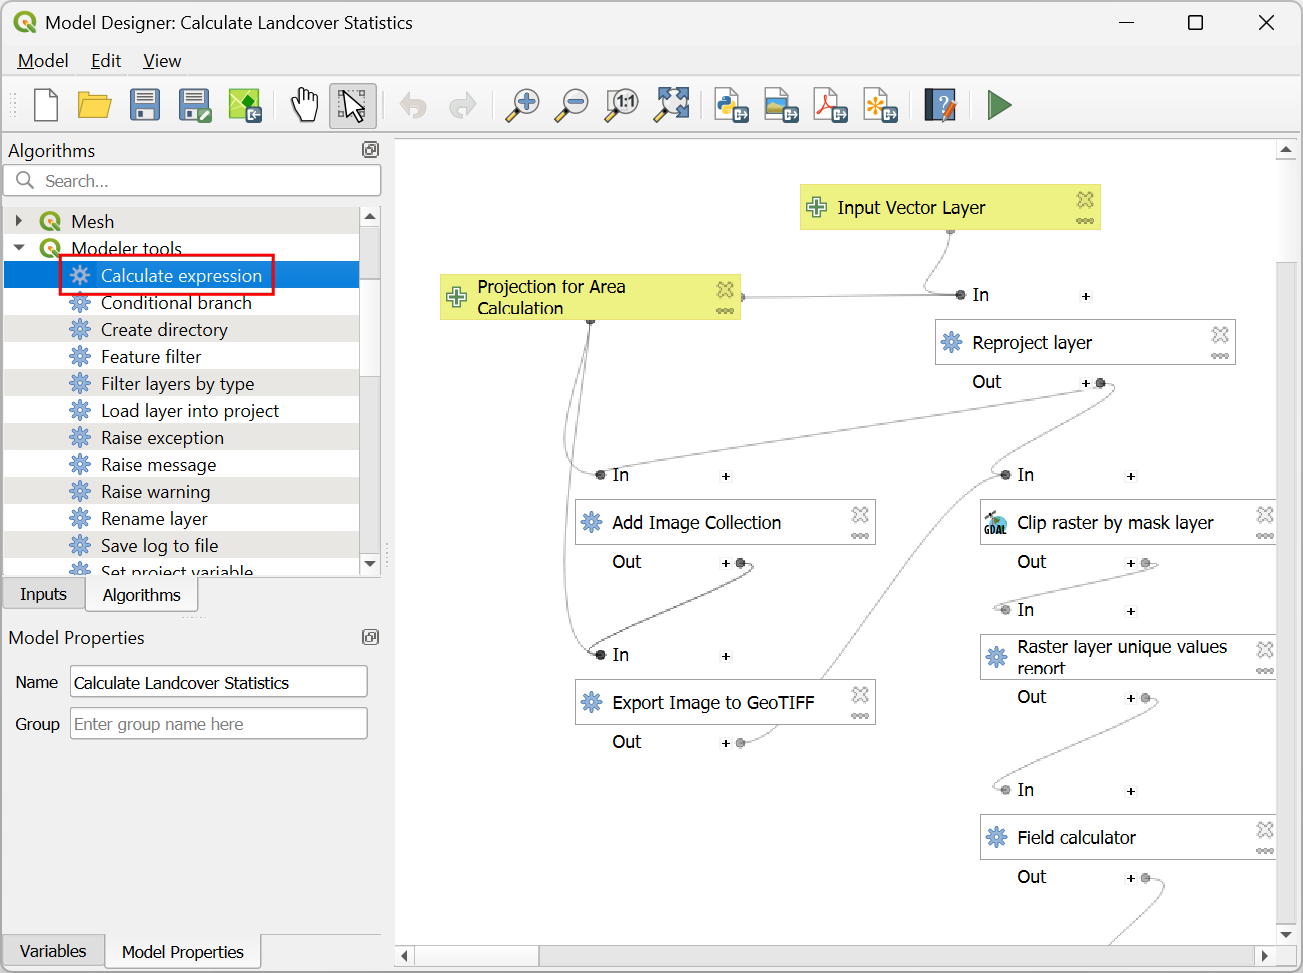Open the Edit model help icon

coord(940,105)
